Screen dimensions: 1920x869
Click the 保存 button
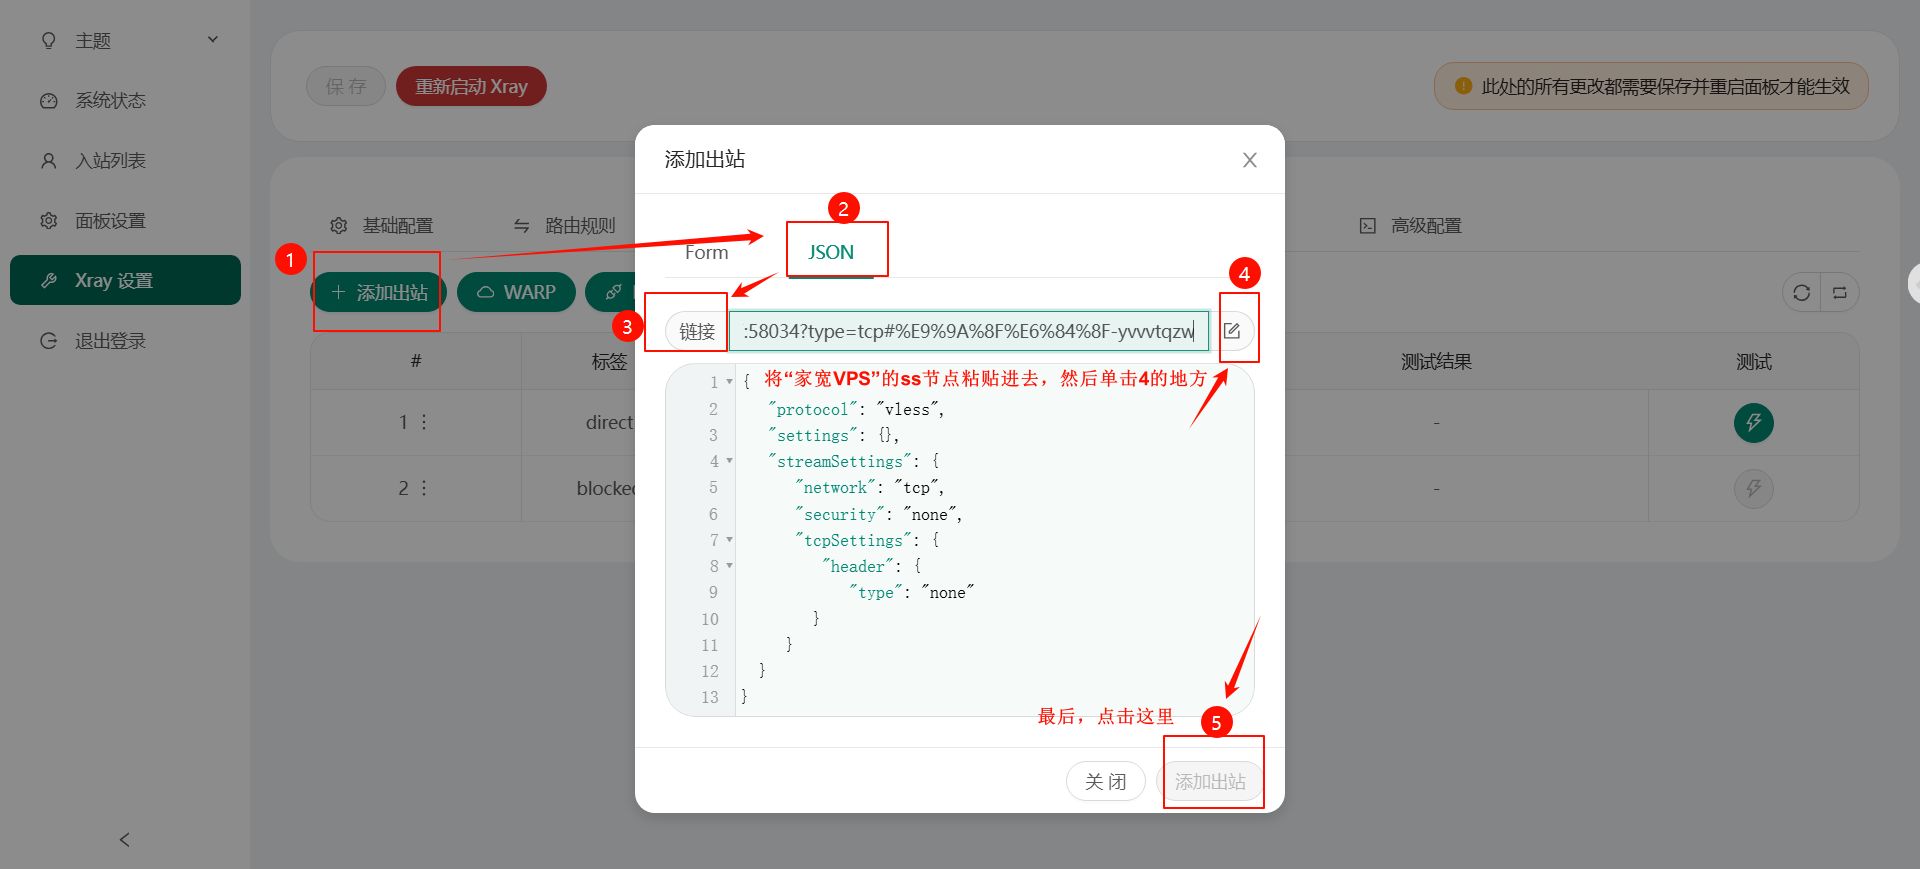(x=346, y=86)
